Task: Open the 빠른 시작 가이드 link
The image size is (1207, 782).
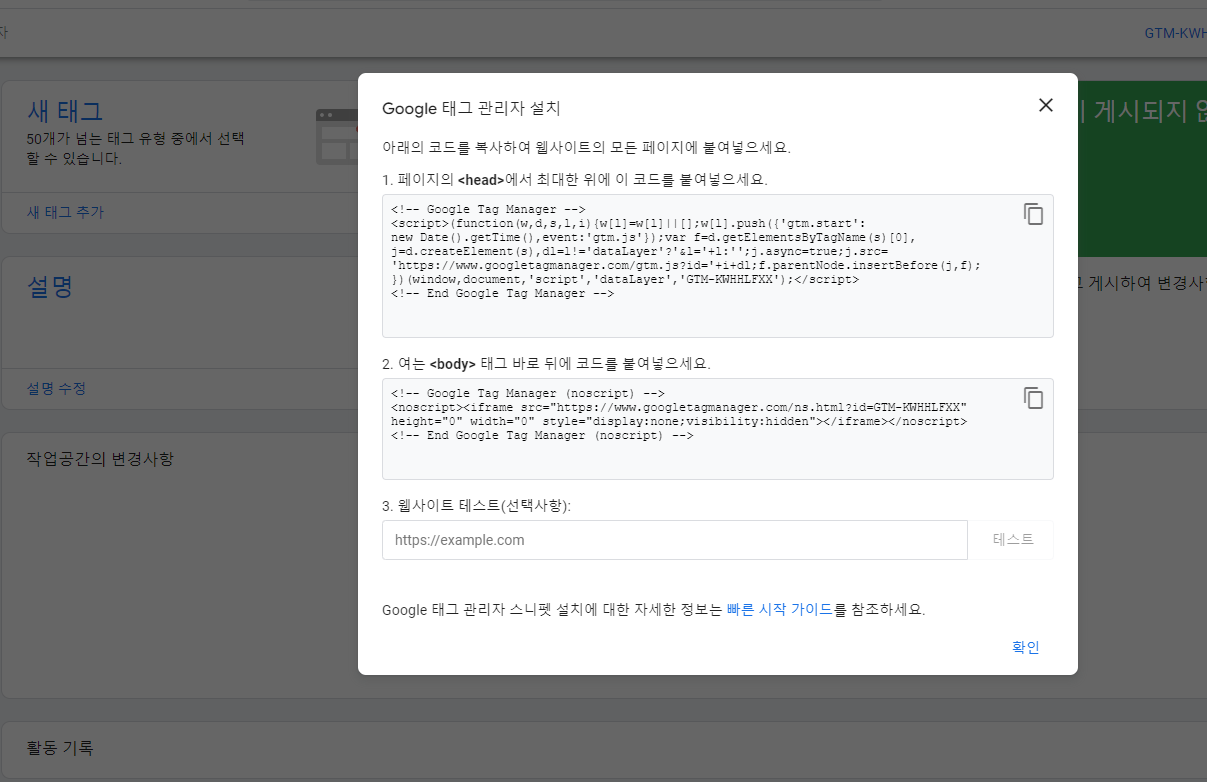Action: pyautogui.click(x=779, y=609)
